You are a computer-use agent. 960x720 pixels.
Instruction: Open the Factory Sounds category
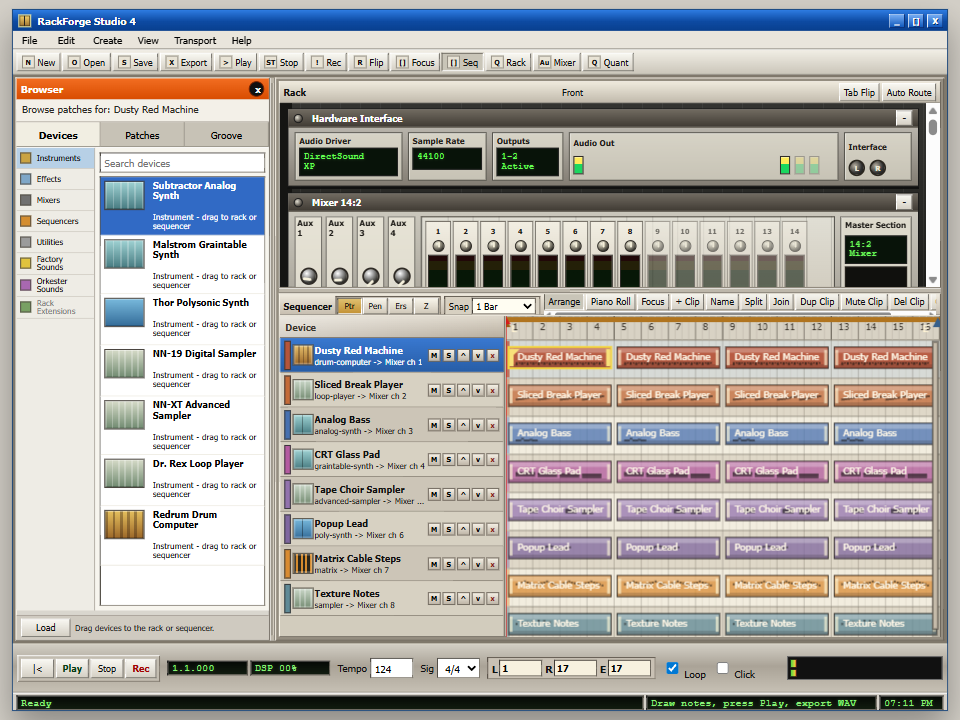point(55,263)
